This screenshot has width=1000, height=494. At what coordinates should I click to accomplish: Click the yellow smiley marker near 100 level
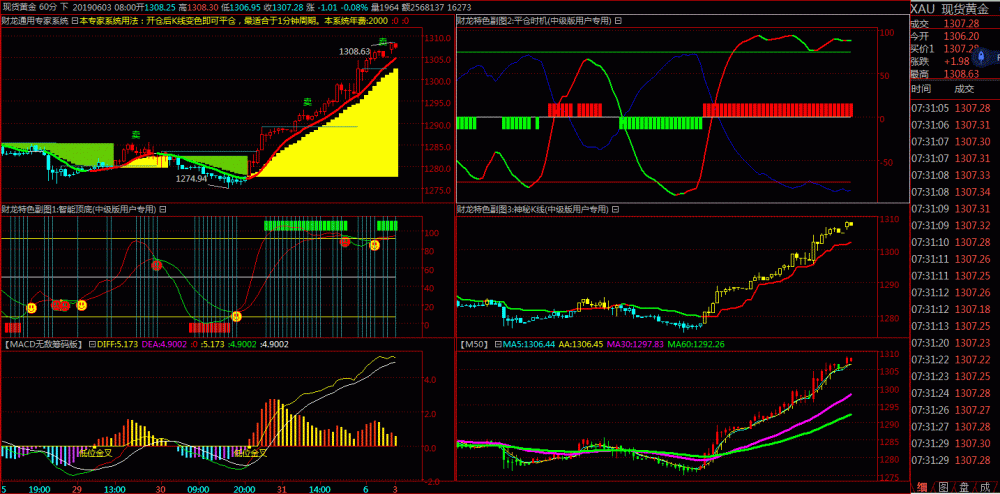(375, 245)
